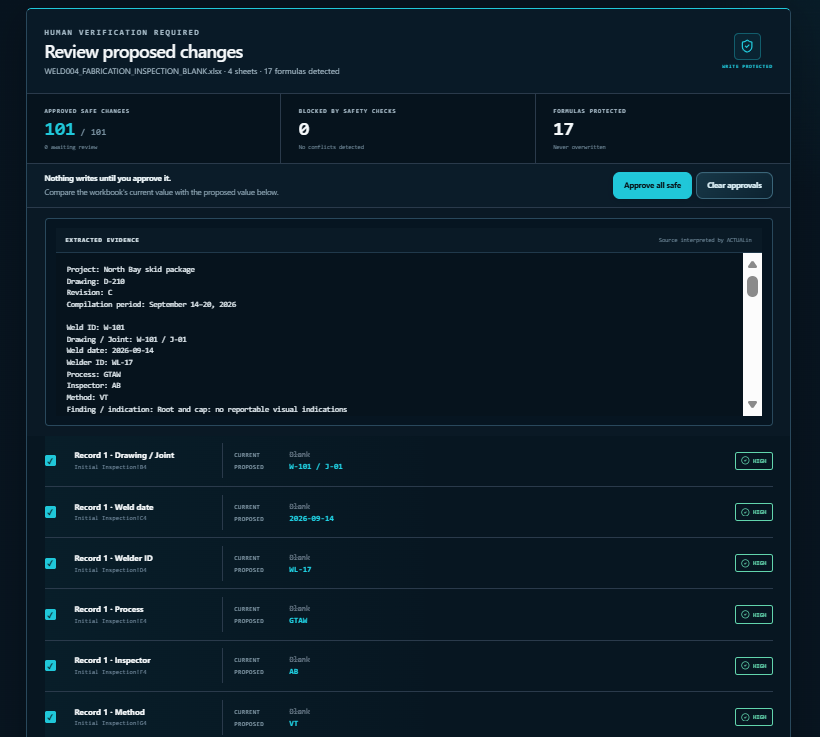The width and height of the screenshot is (820, 737).
Task: Click HIGH confidence badge for Process row
Action: click(754, 615)
